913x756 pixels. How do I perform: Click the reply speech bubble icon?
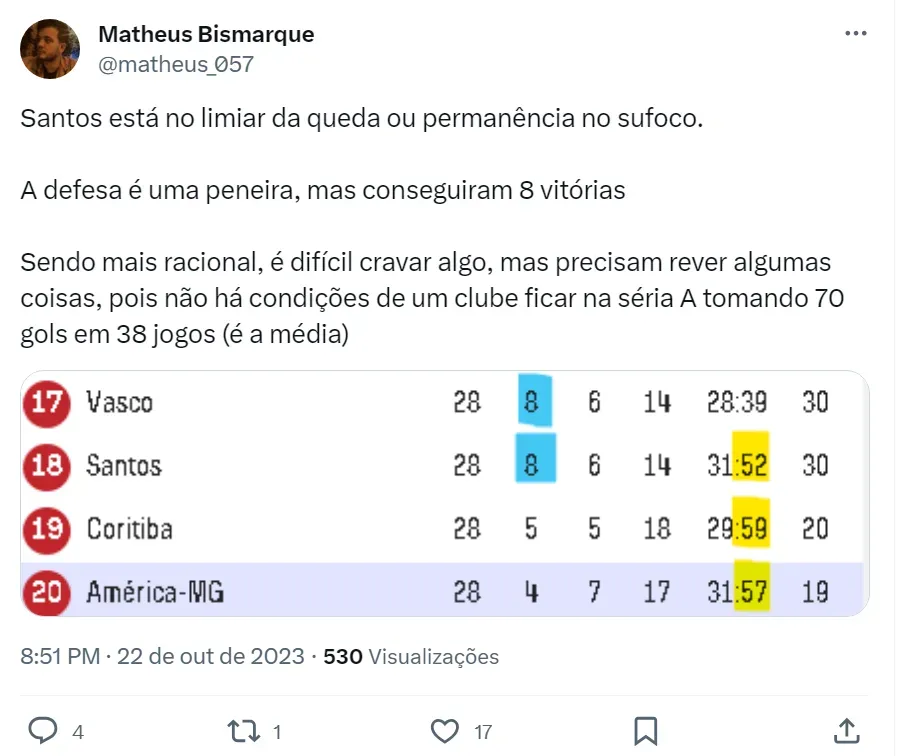click(43, 731)
